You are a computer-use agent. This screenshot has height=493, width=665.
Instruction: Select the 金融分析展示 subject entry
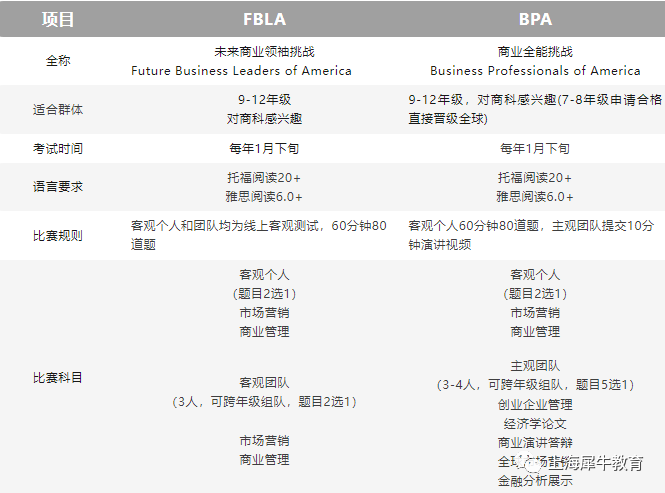[535, 481]
